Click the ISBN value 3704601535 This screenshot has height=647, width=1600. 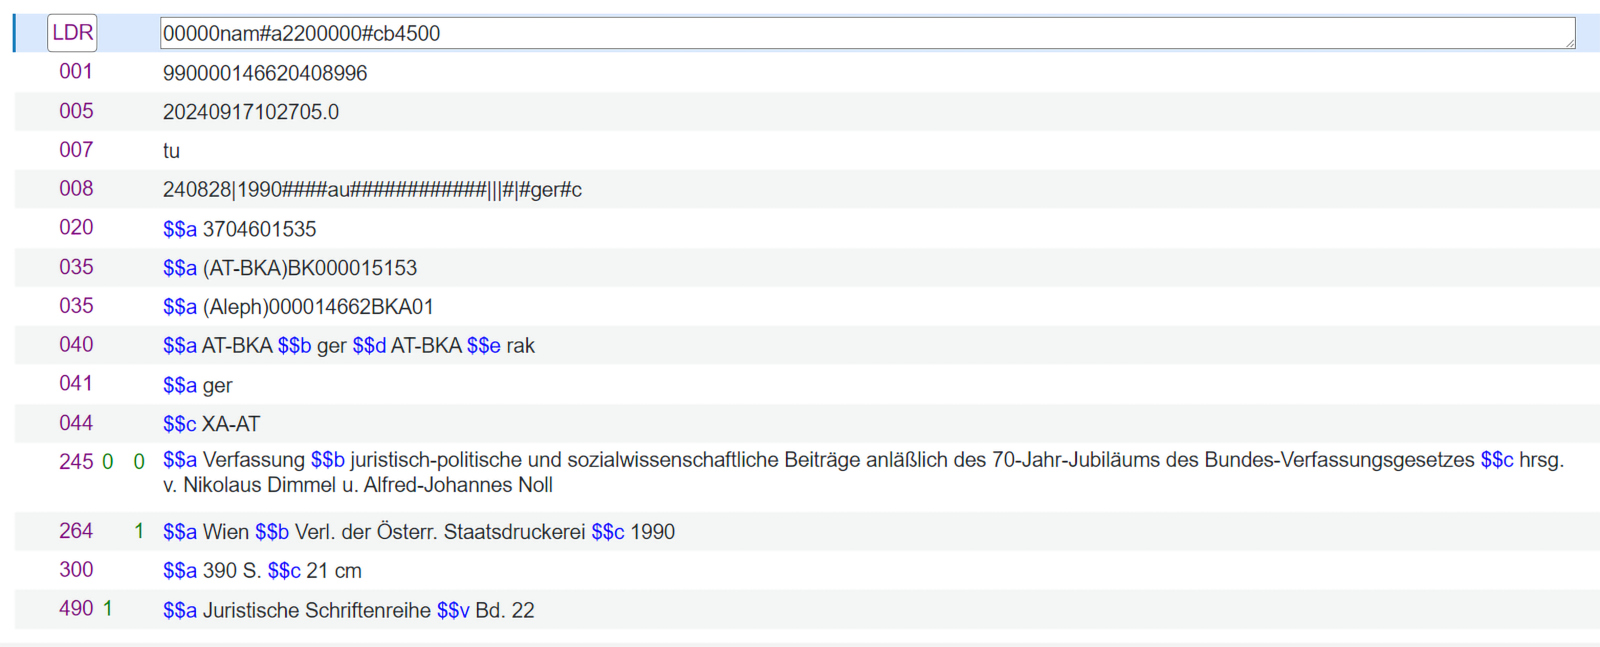pos(259,229)
